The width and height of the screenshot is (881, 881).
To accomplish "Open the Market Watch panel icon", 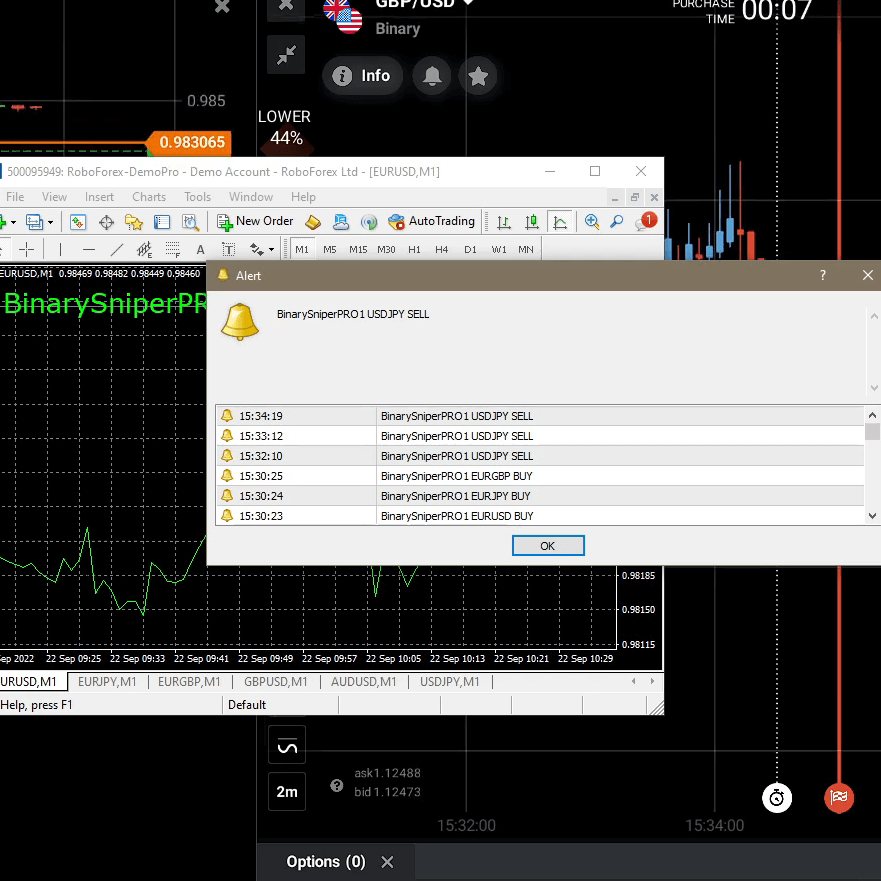I will [x=78, y=222].
